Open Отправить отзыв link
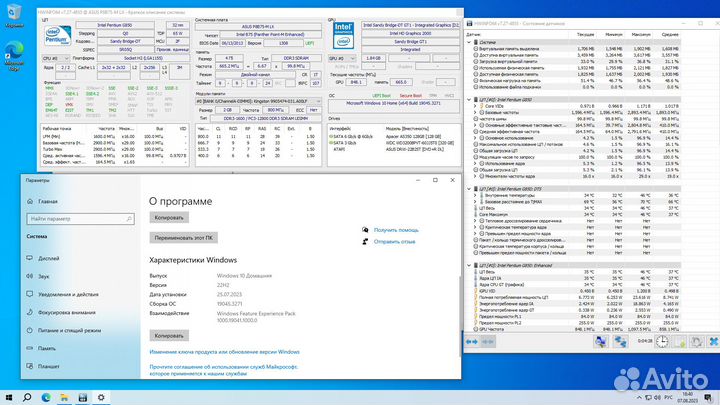Image resolution: width=720 pixels, height=405 pixels. [x=394, y=241]
